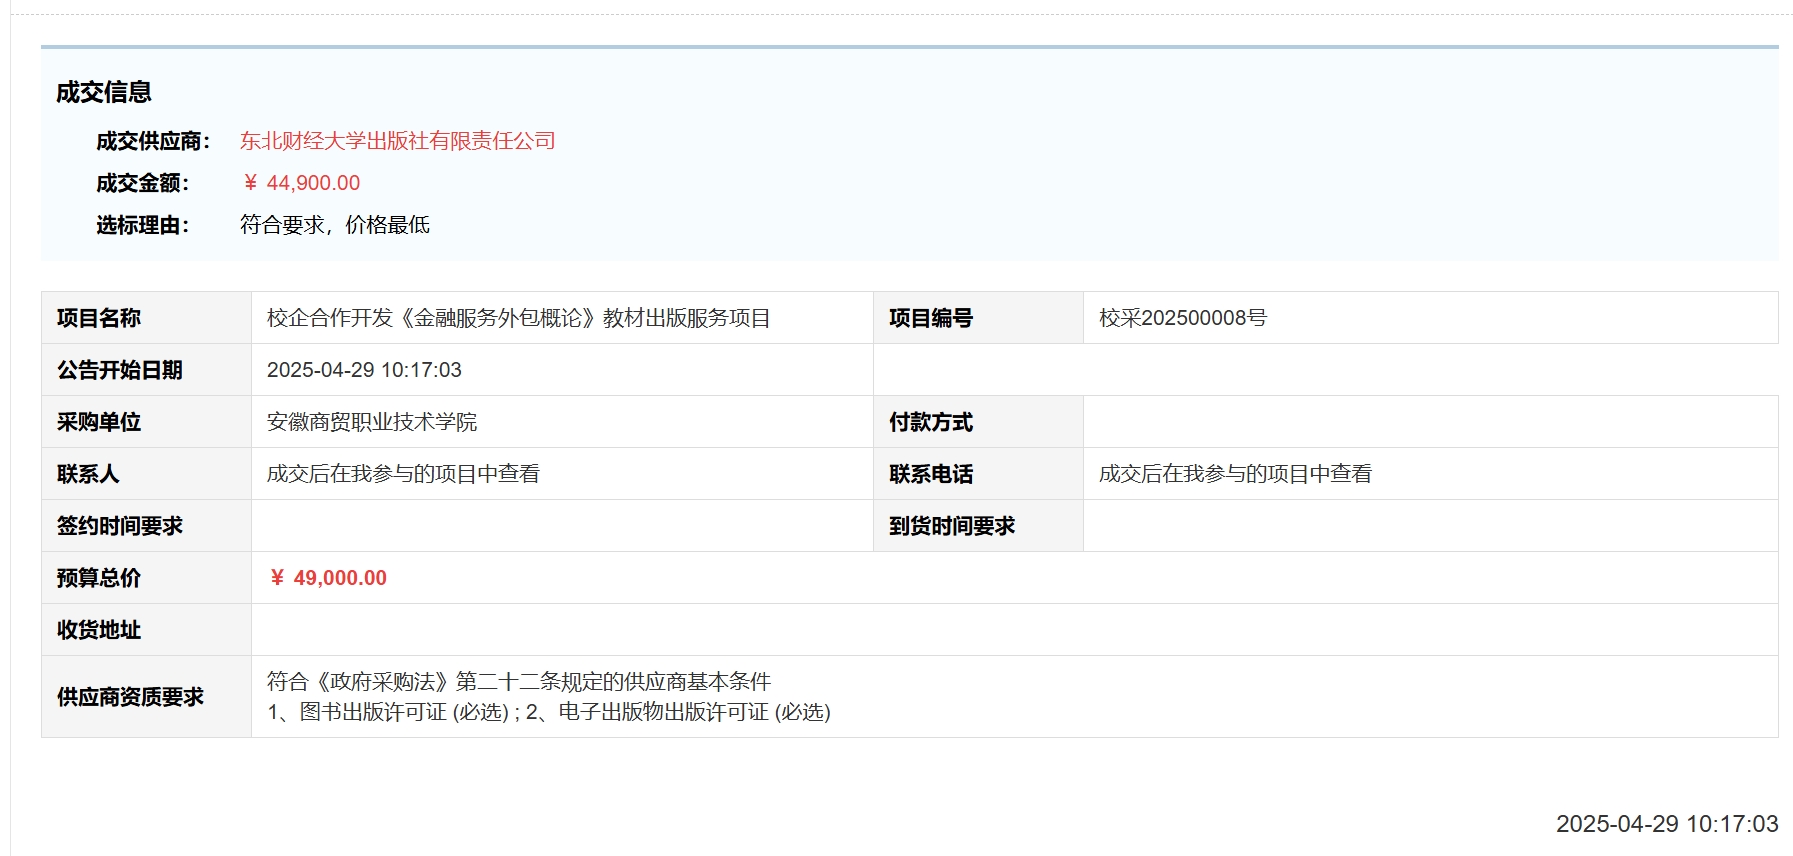Click the 联系人 value 成交后在我参与的项目中查看
Screen dimensions: 1793x856
(403, 474)
